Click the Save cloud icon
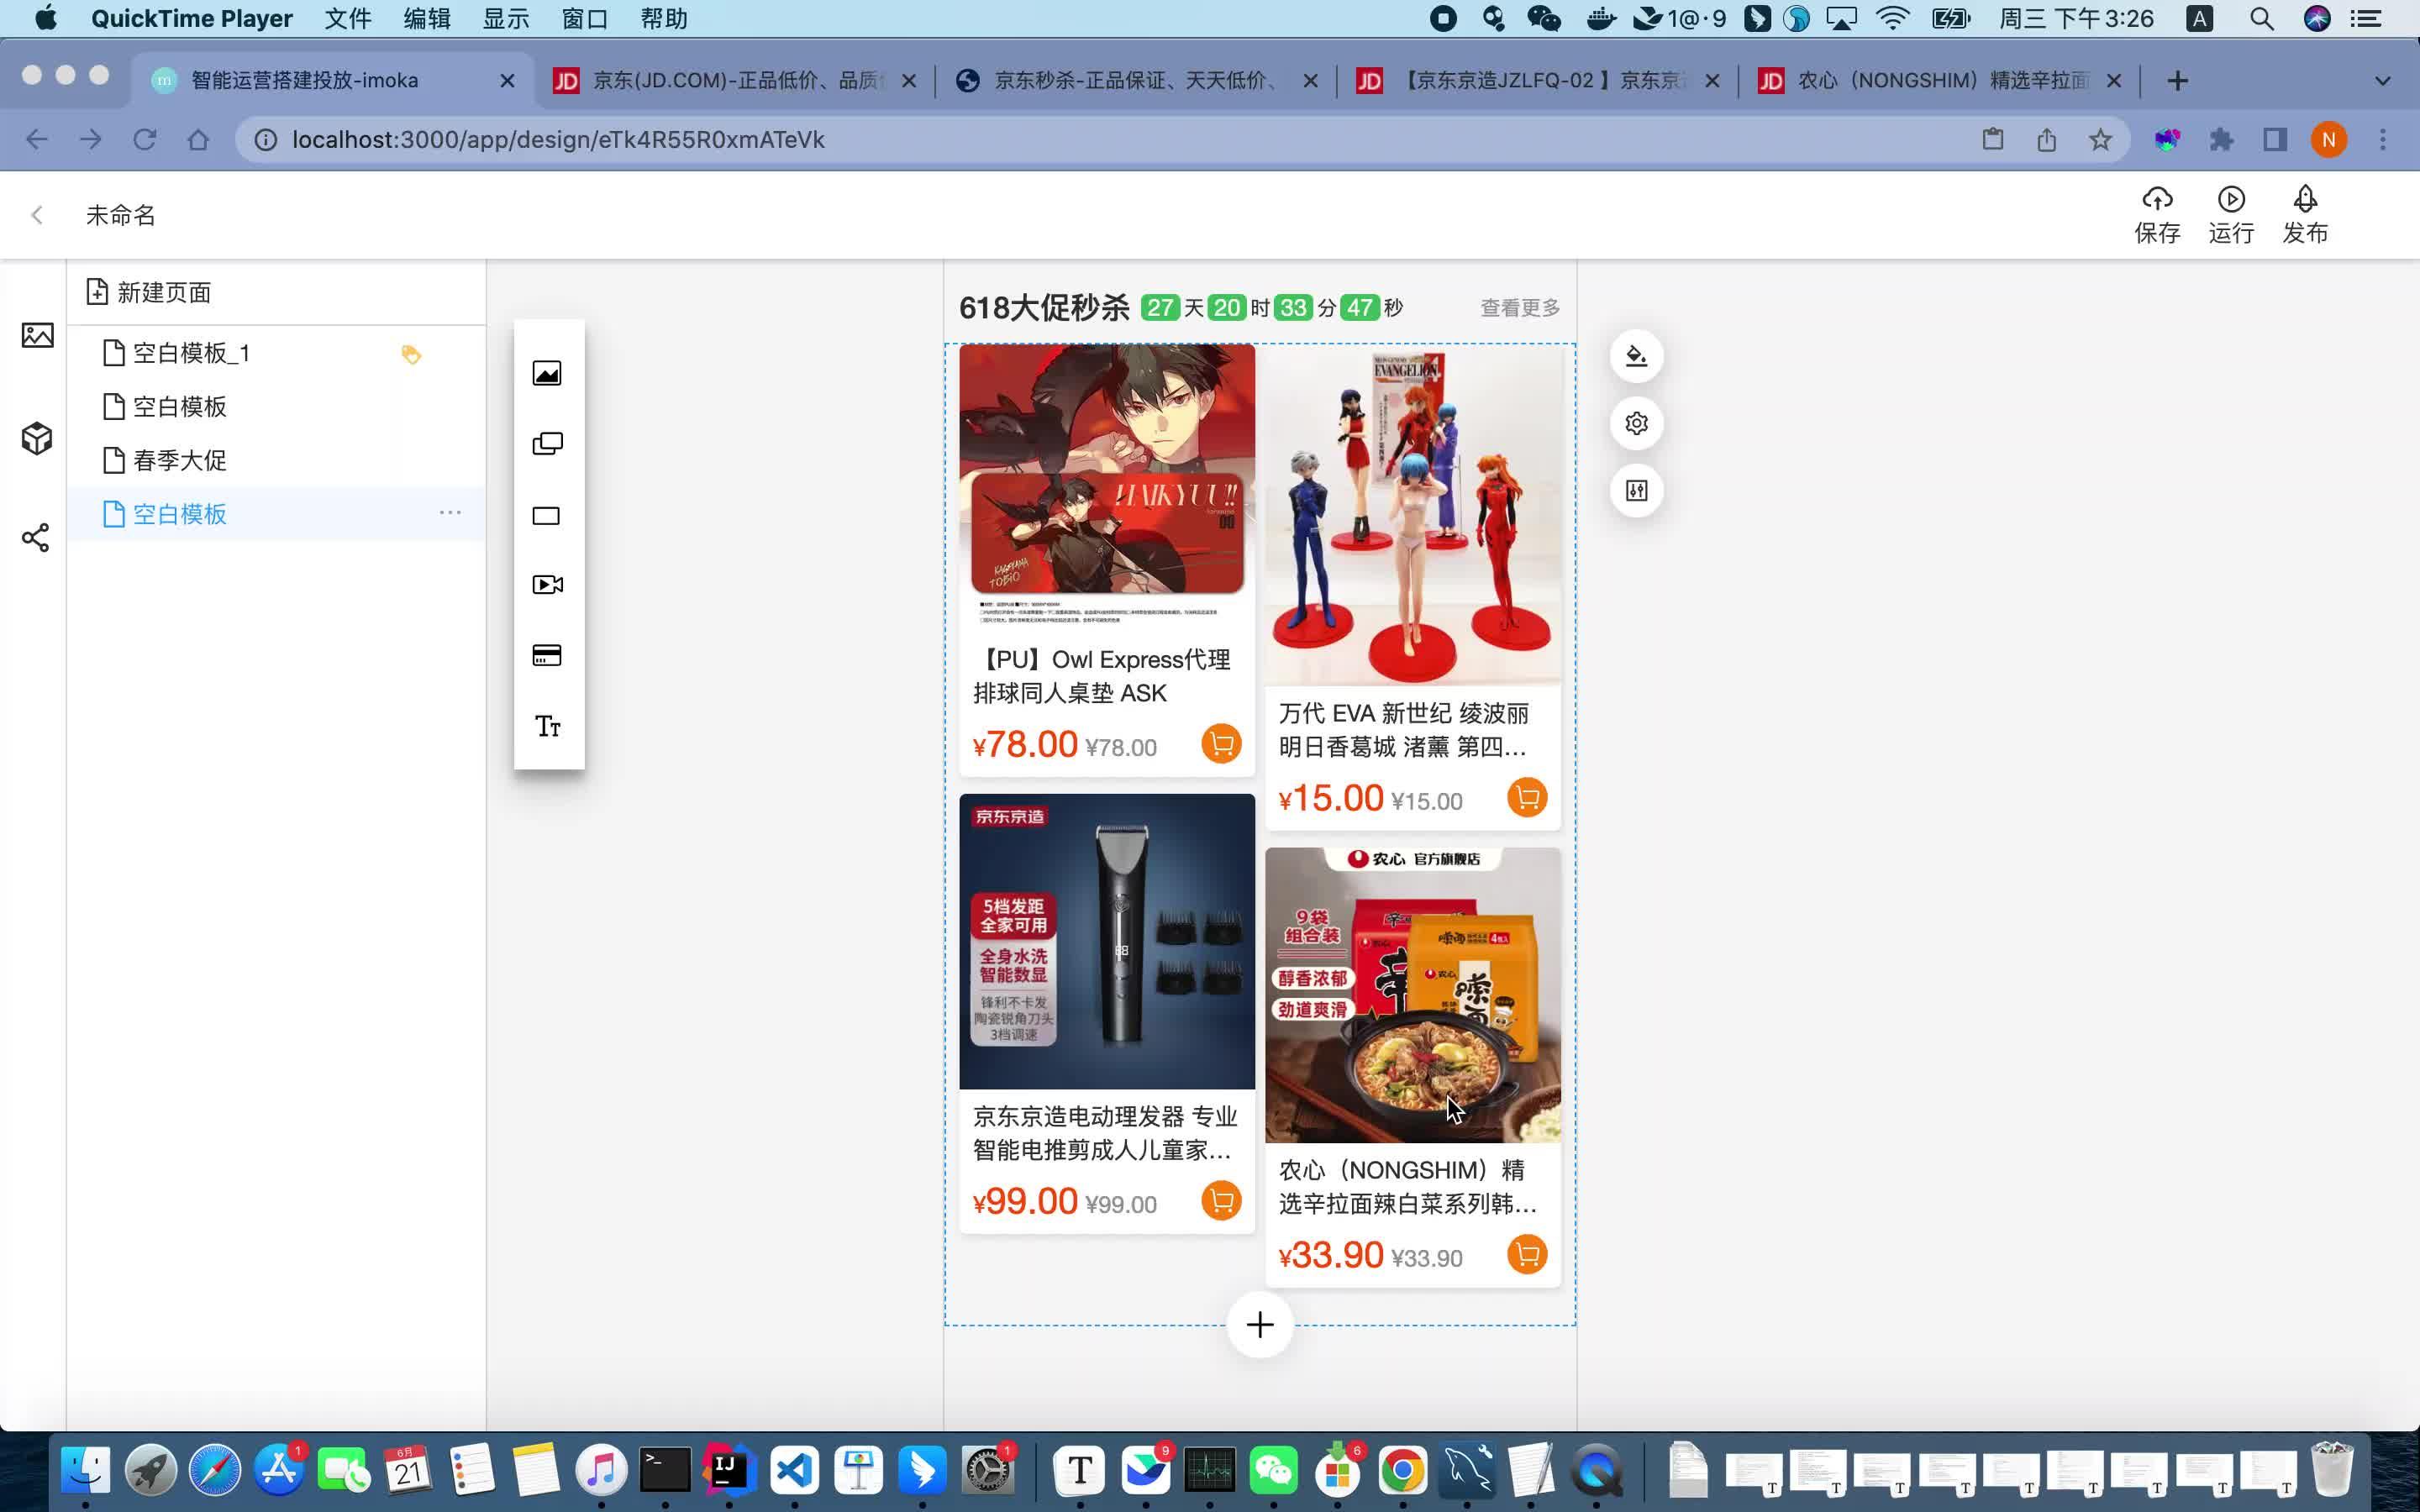 click(x=2157, y=199)
